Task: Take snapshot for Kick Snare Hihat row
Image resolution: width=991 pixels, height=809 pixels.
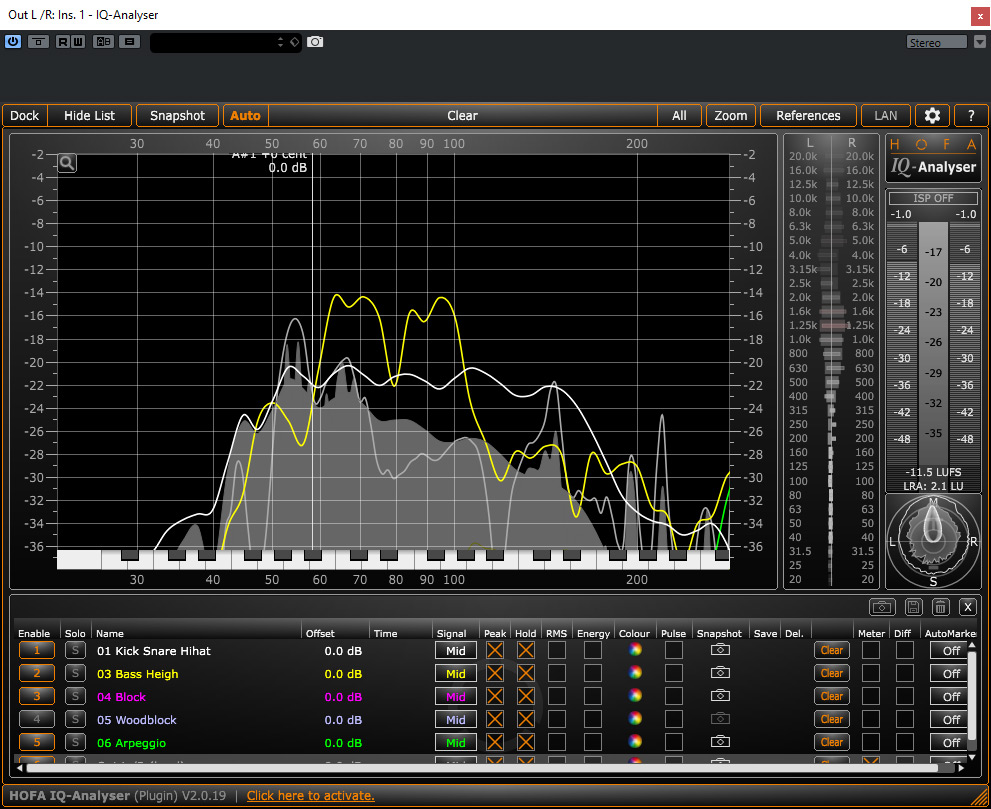Action: coord(720,650)
